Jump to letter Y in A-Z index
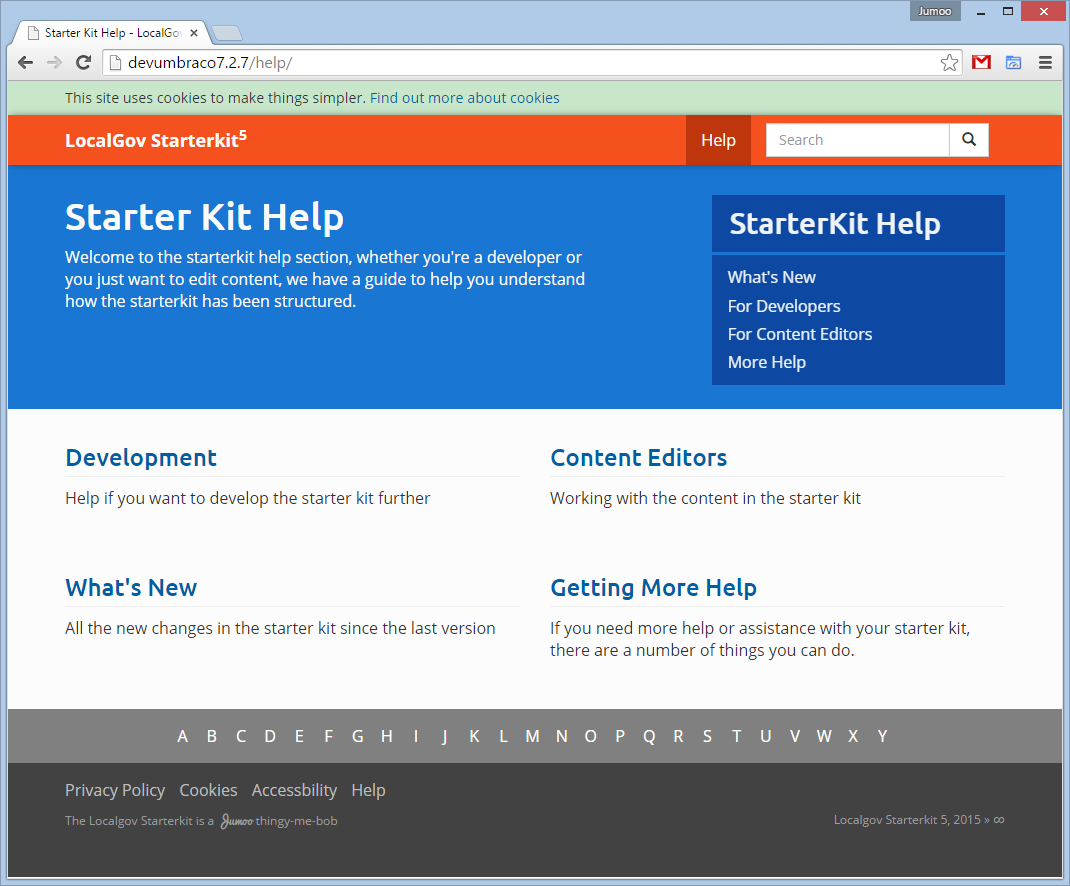Image resolution: width=1070 pixels, height=886 pixels. (x=882, y=737)
